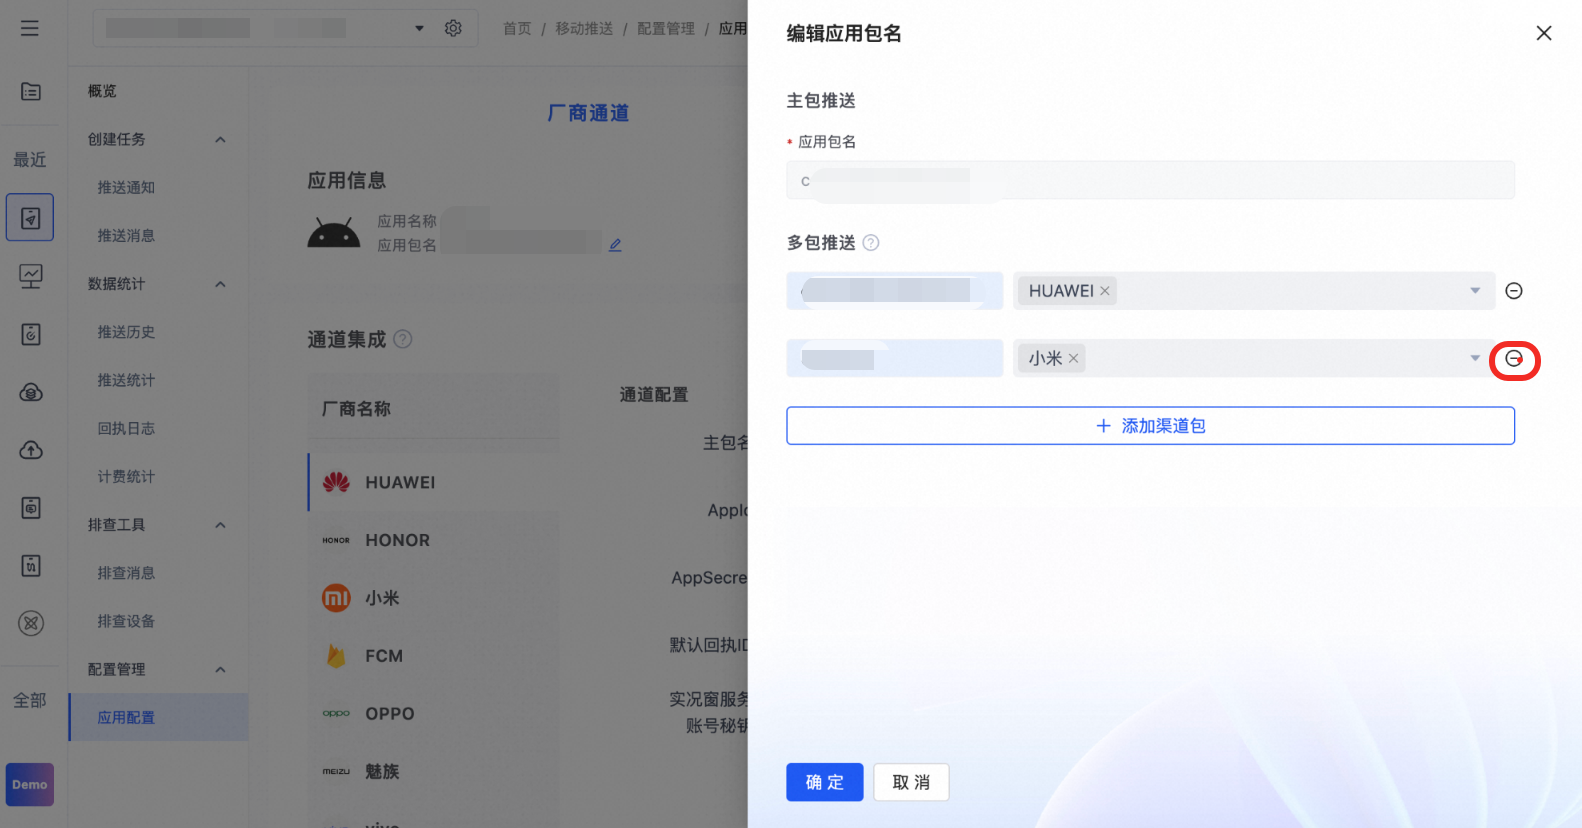Open the hamburger menu icon
The width and height of the screenshot is (1582, 828).
click(x=30, y=28)
